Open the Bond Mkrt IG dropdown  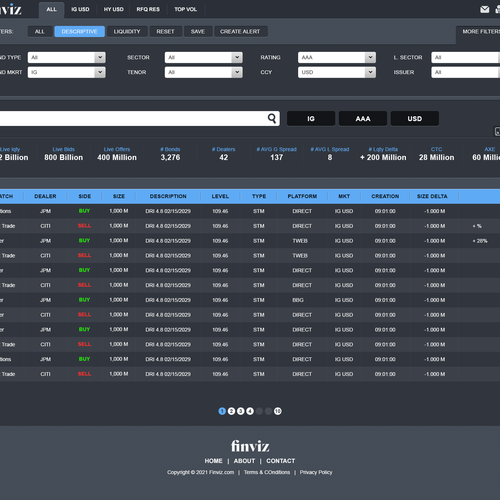pos(67,72)
